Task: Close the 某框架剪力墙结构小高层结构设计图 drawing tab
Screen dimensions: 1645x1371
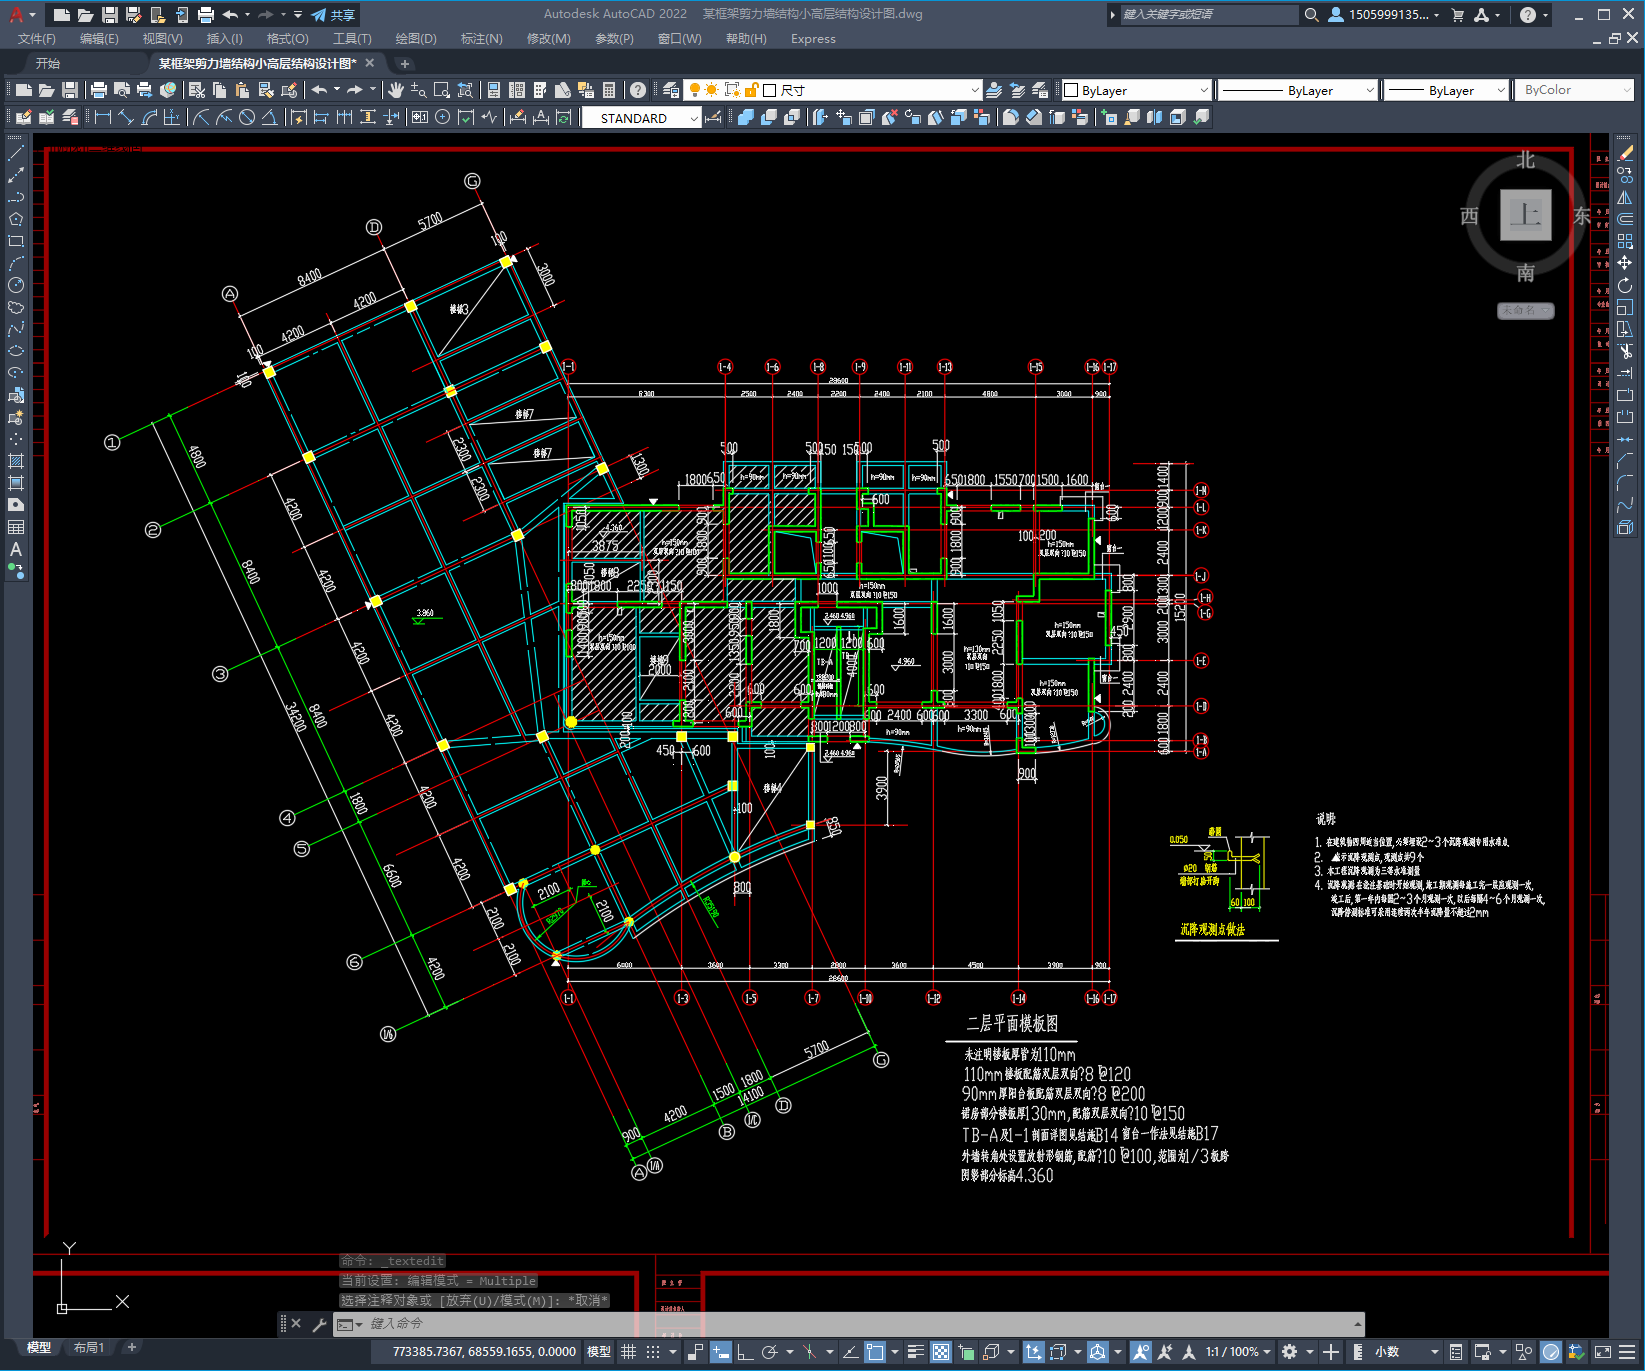Action: click(x=370, y=63)
